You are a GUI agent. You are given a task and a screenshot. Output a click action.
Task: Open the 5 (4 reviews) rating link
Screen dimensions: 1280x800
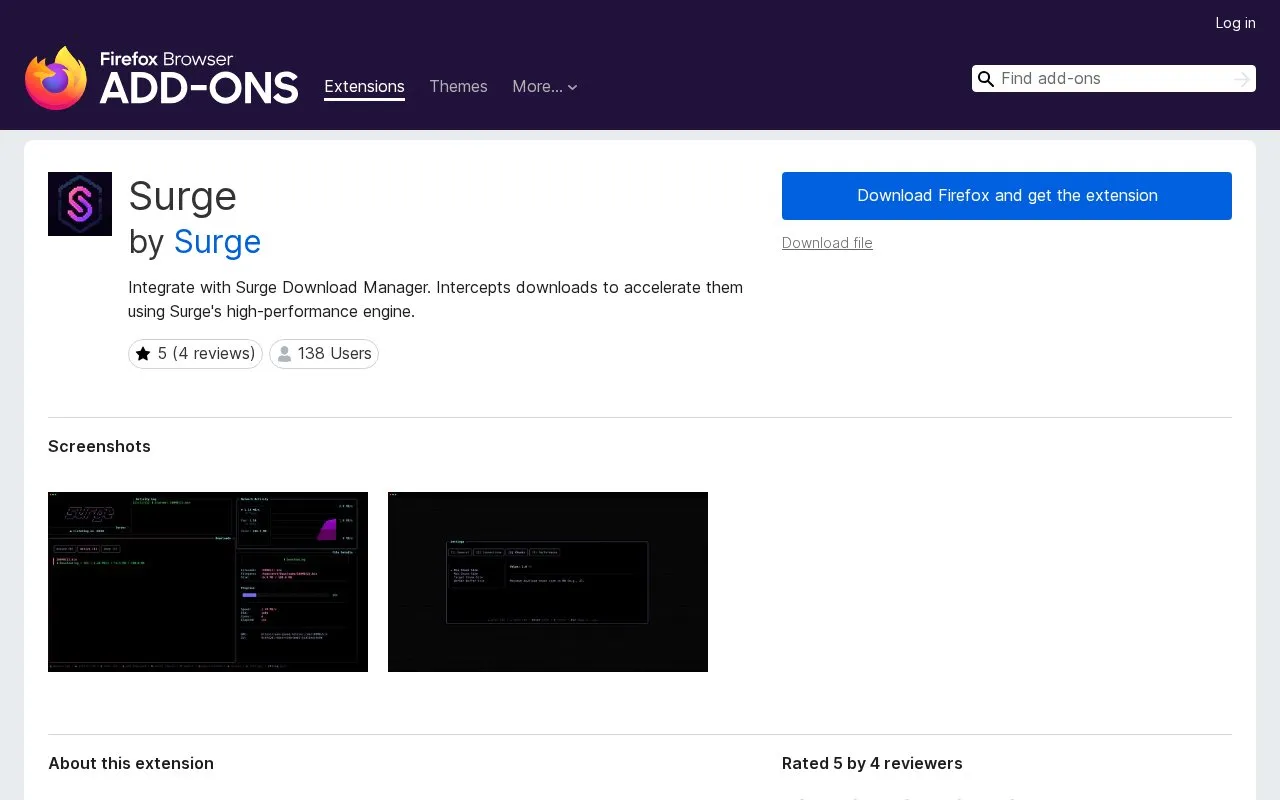[195, 354]
